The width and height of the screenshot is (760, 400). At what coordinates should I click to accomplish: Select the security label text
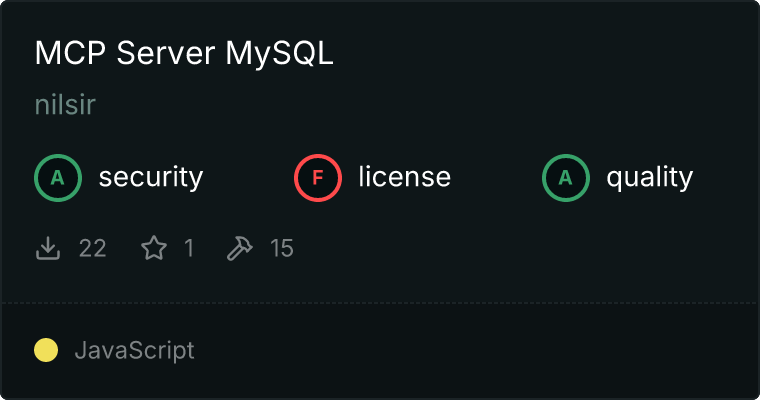[x=151, y=177]
